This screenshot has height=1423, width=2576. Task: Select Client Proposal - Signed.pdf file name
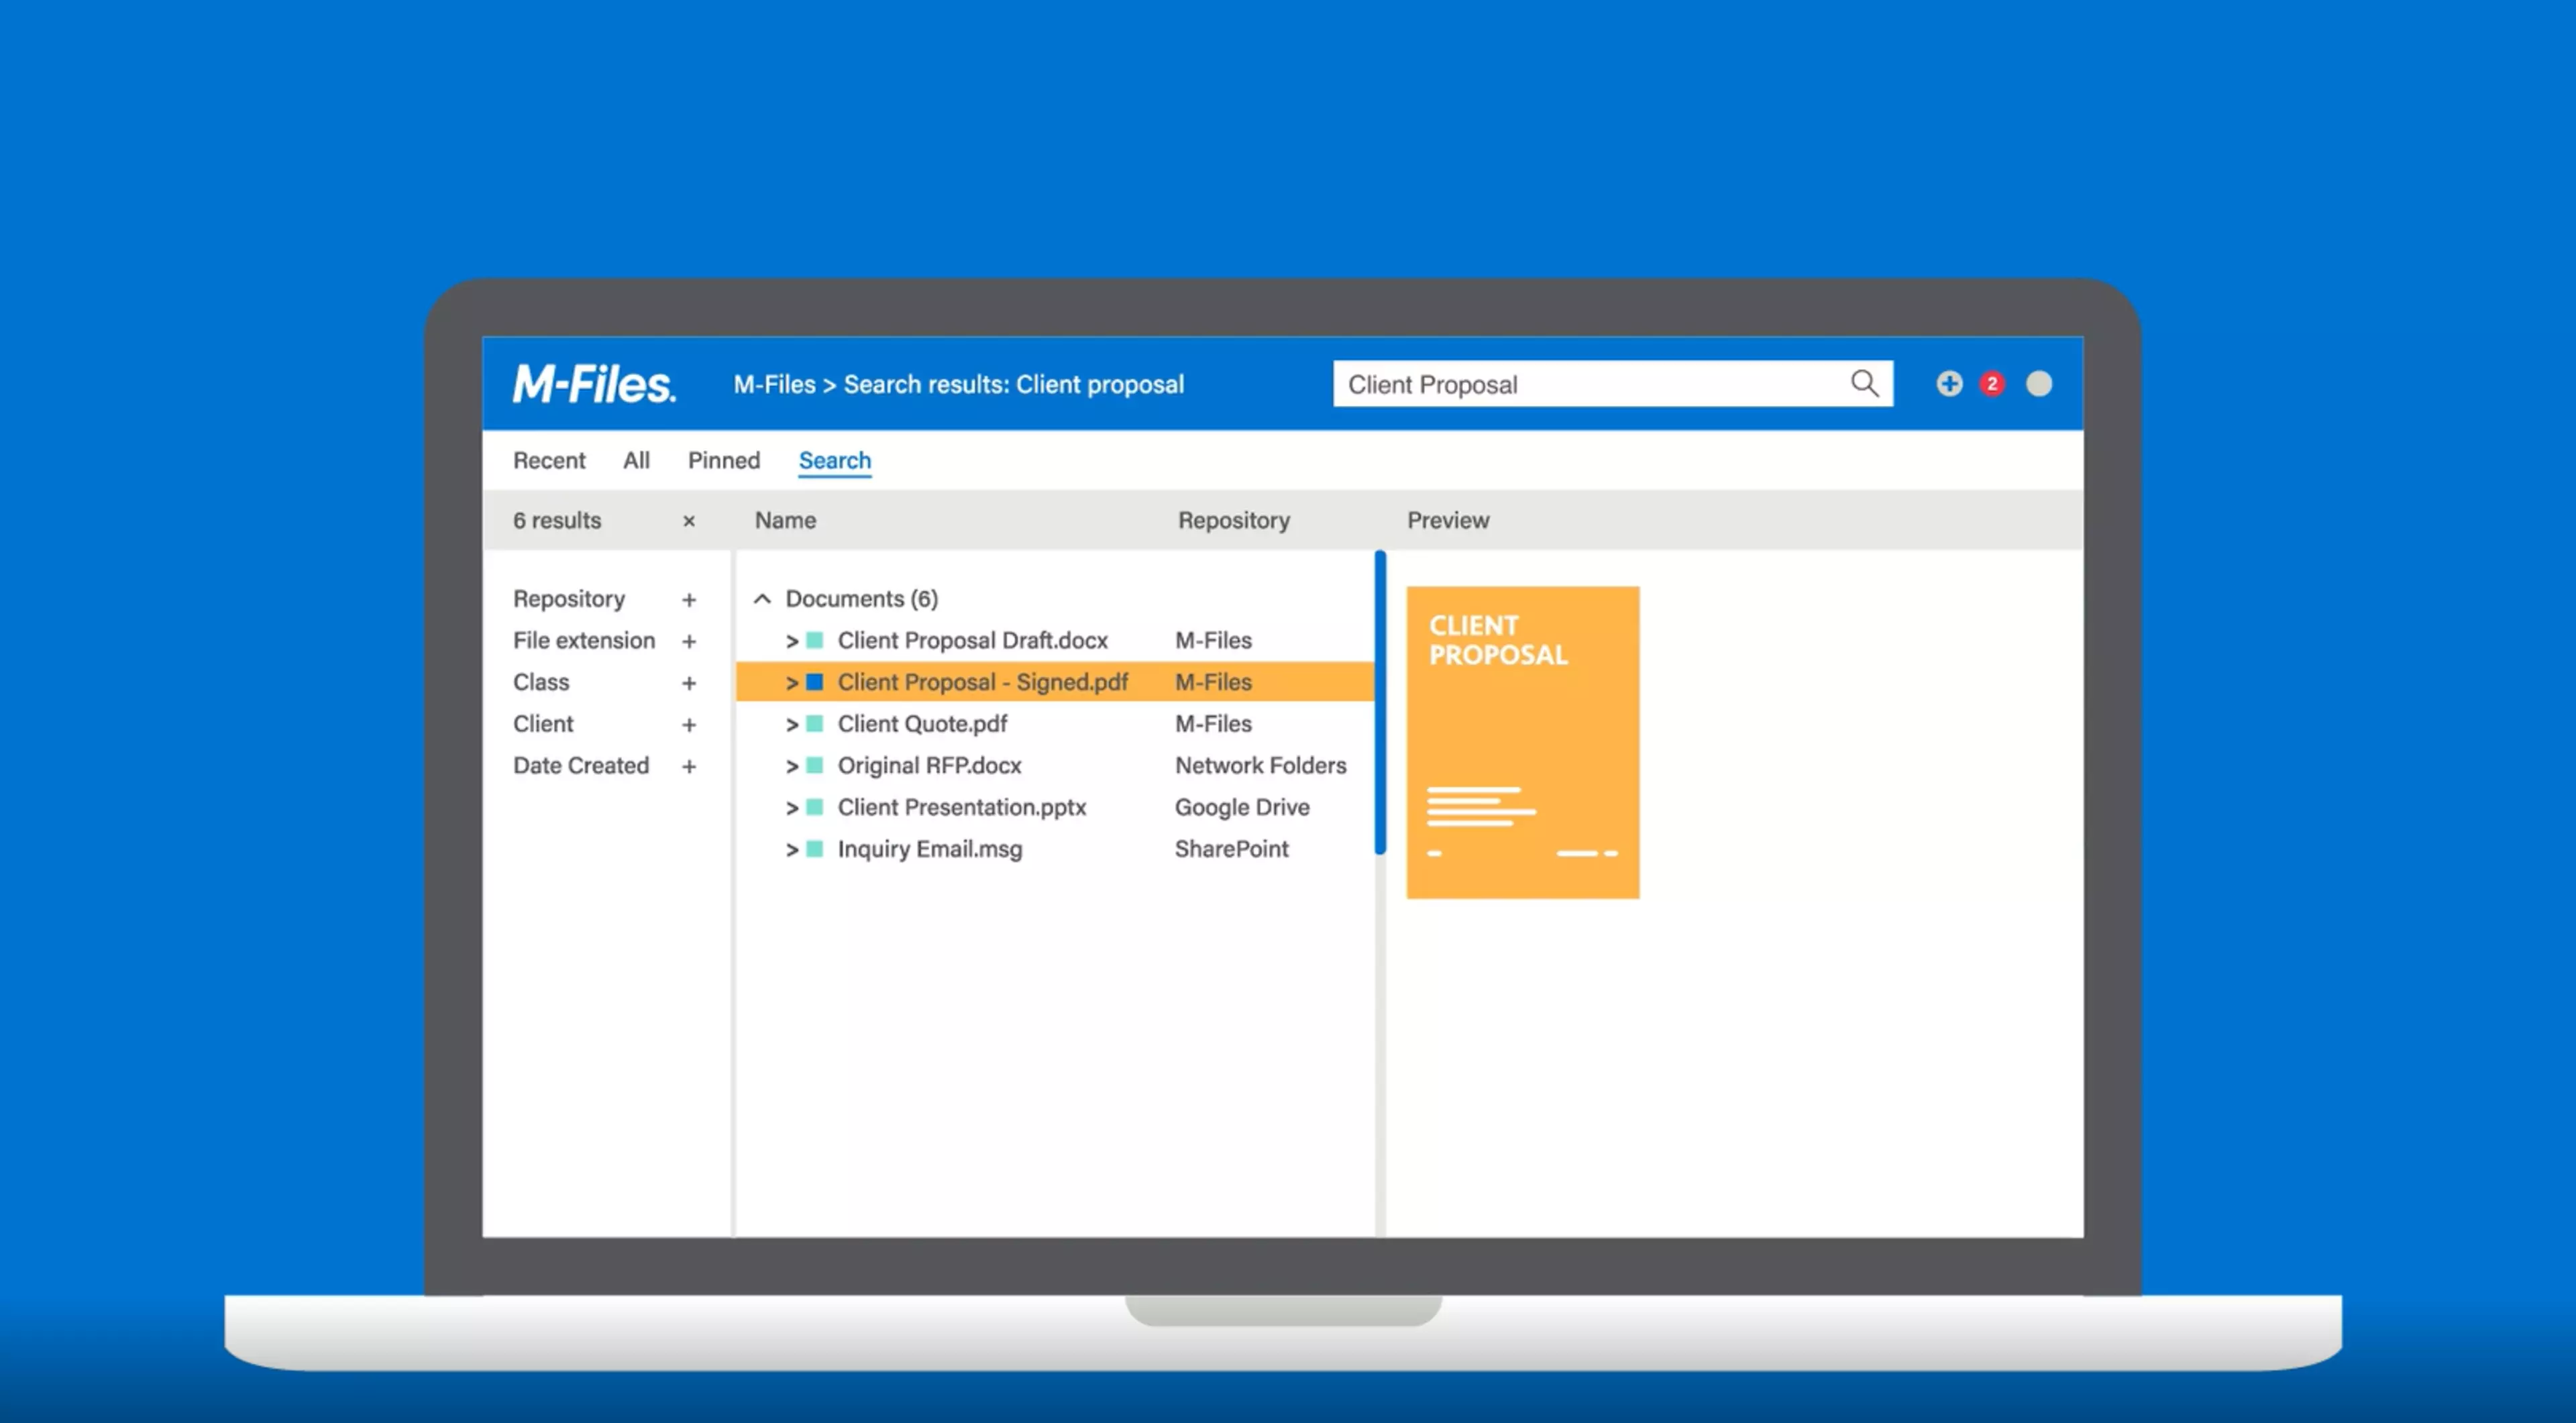click(x=983, y=682)
